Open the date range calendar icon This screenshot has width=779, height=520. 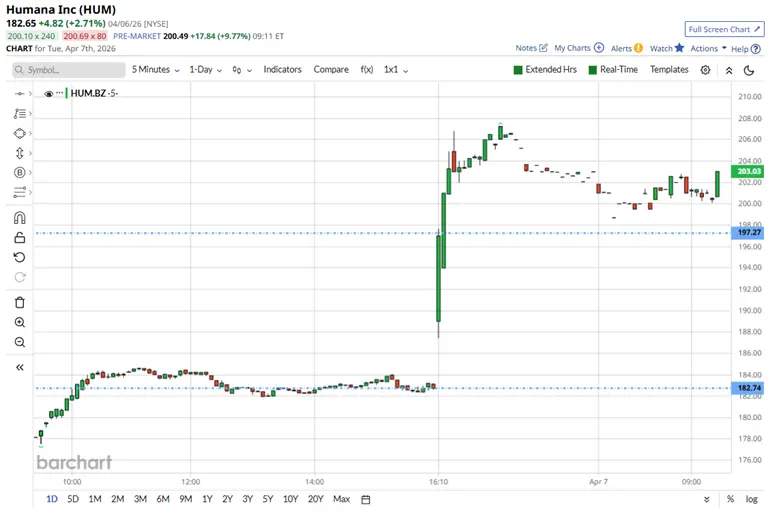(x=366, y=499)
